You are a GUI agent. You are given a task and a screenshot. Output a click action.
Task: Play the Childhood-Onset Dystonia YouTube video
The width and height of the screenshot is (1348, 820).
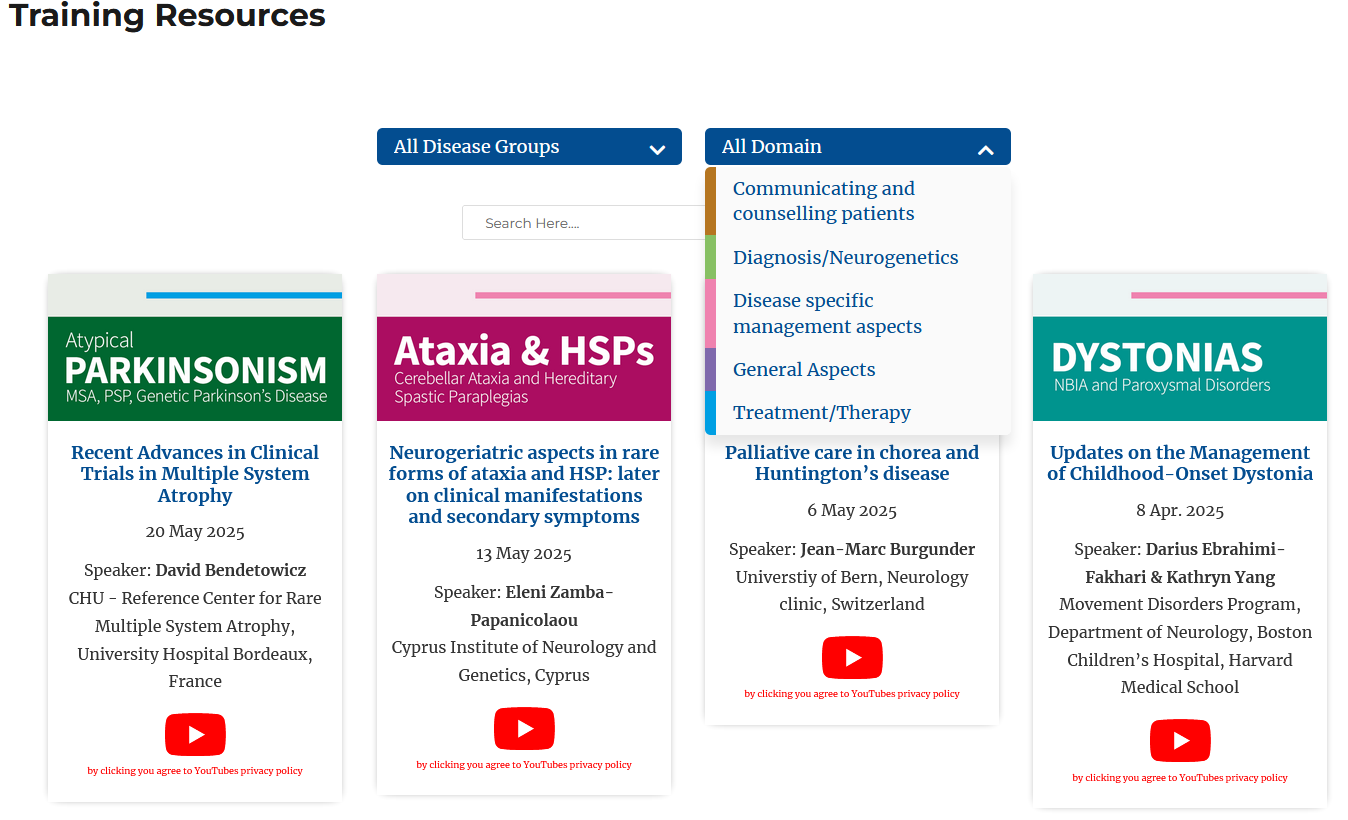[1180, 741]
